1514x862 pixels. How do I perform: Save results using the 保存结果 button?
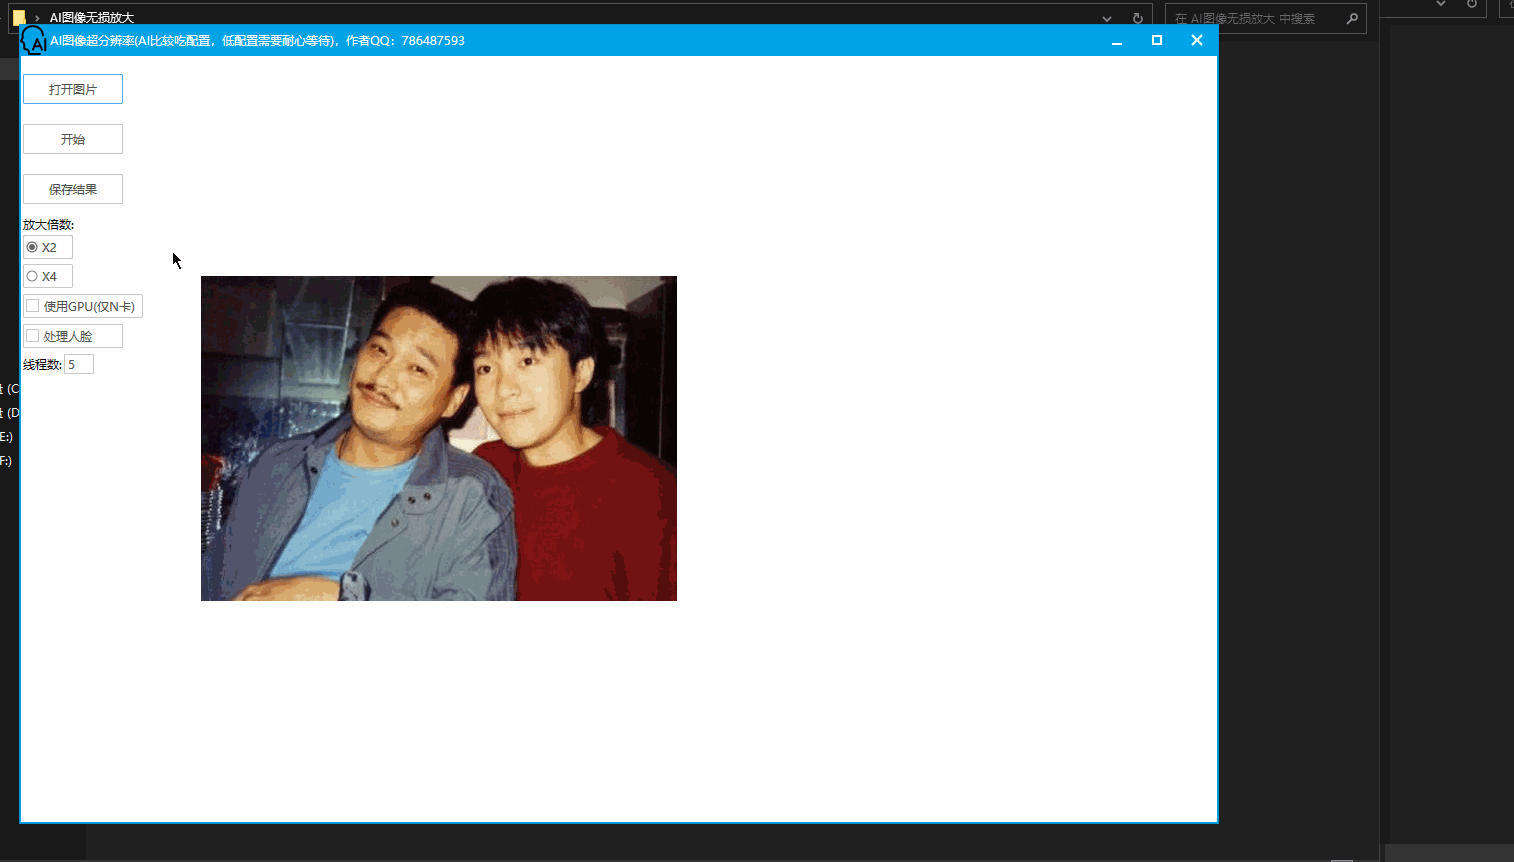[72, 188]
